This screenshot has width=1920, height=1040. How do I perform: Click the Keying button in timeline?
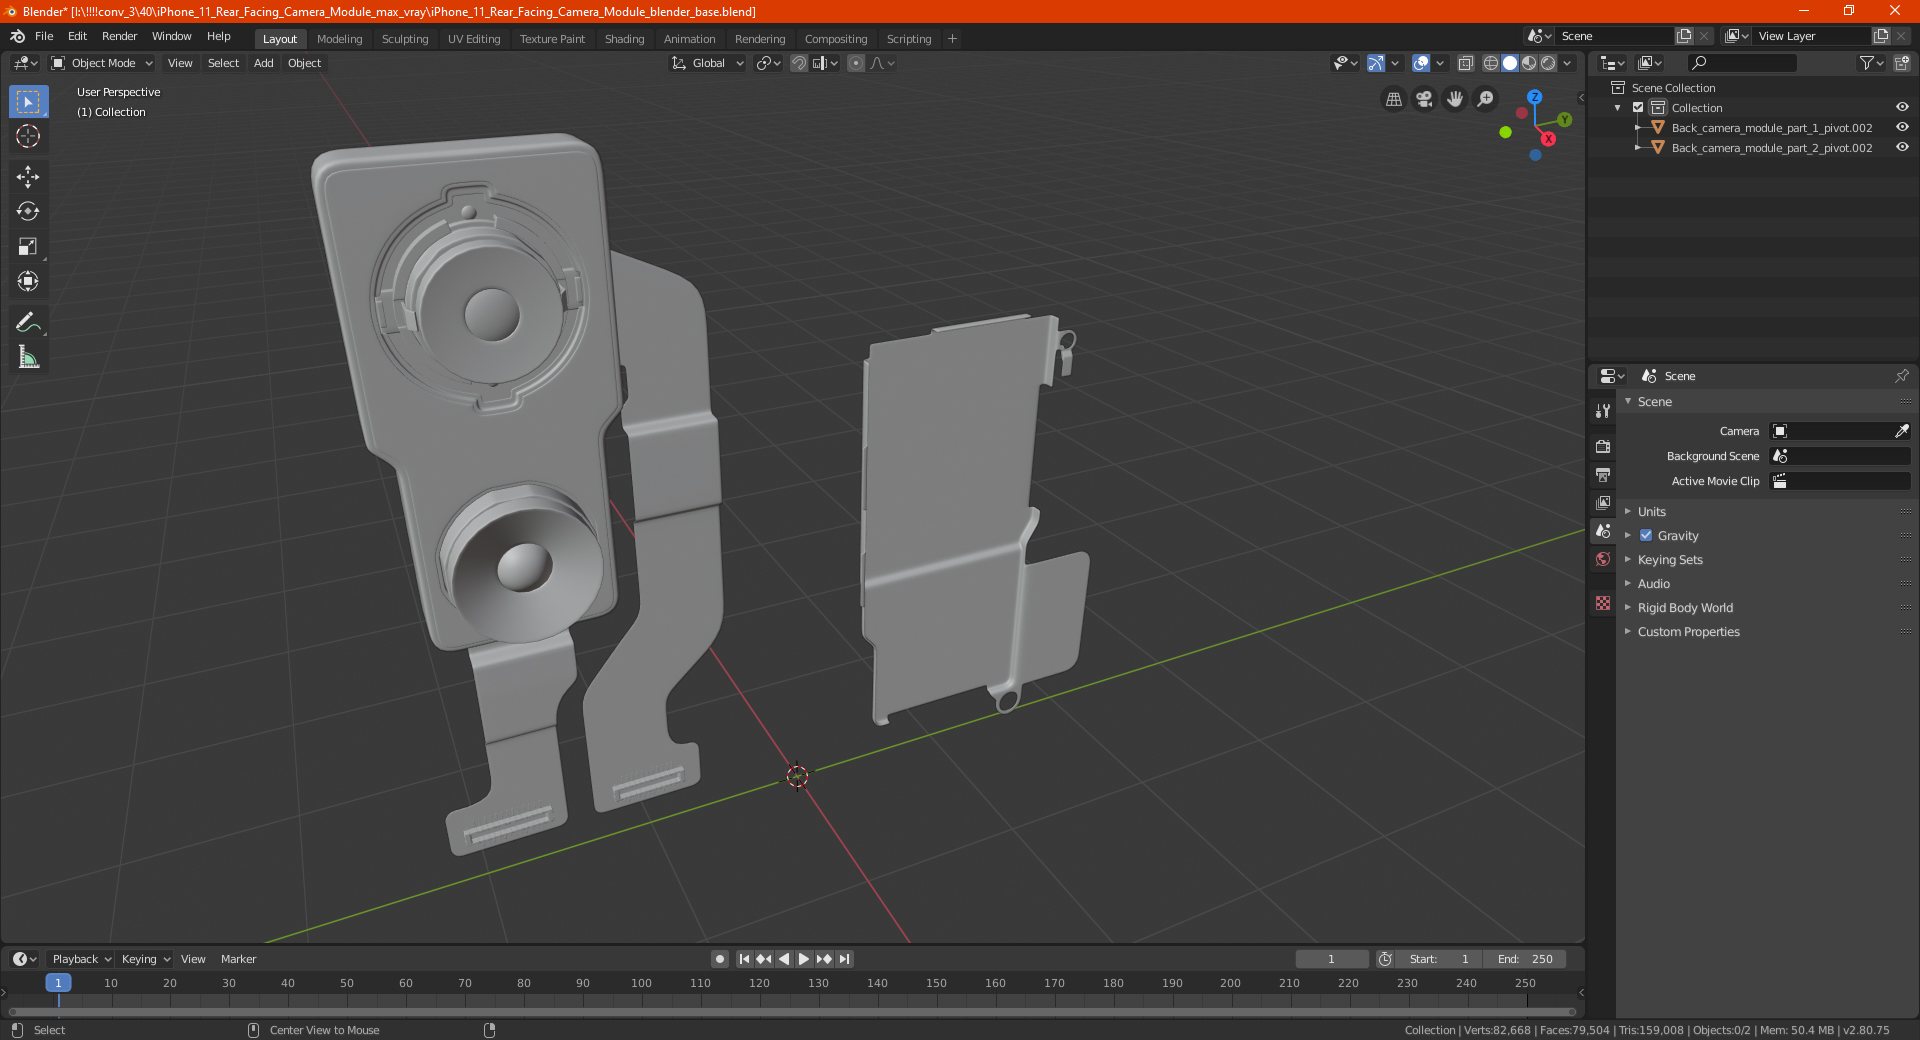coord(145,959)
